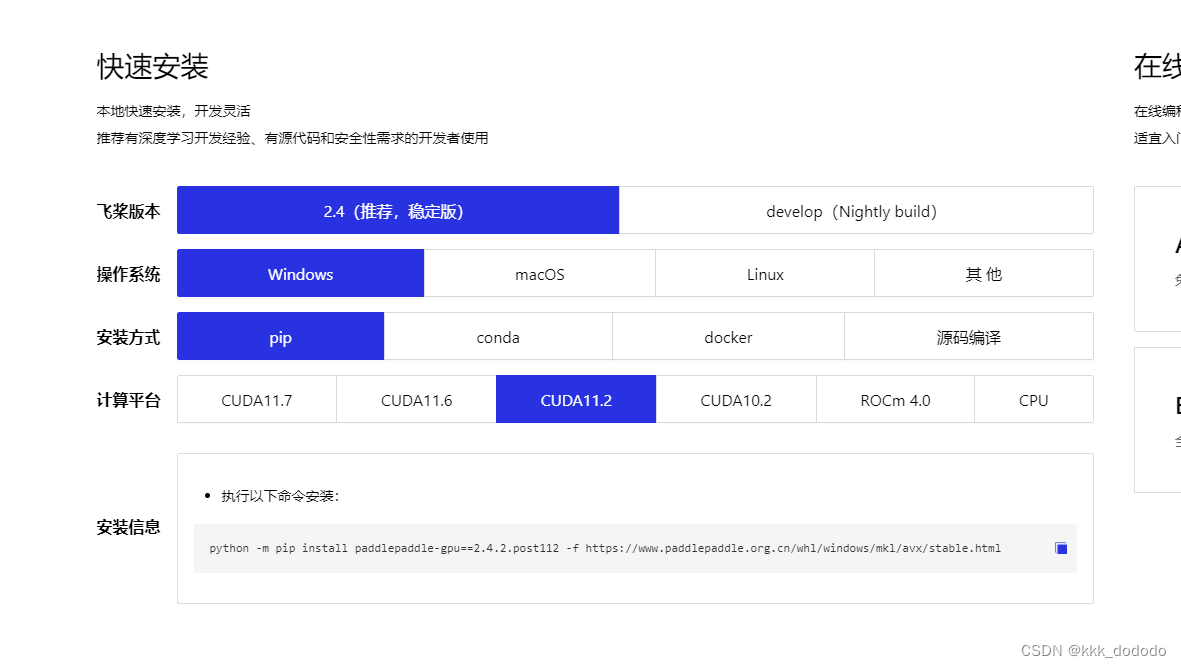Select pip installation method
1181x667 pixels.
pos(280,337)
